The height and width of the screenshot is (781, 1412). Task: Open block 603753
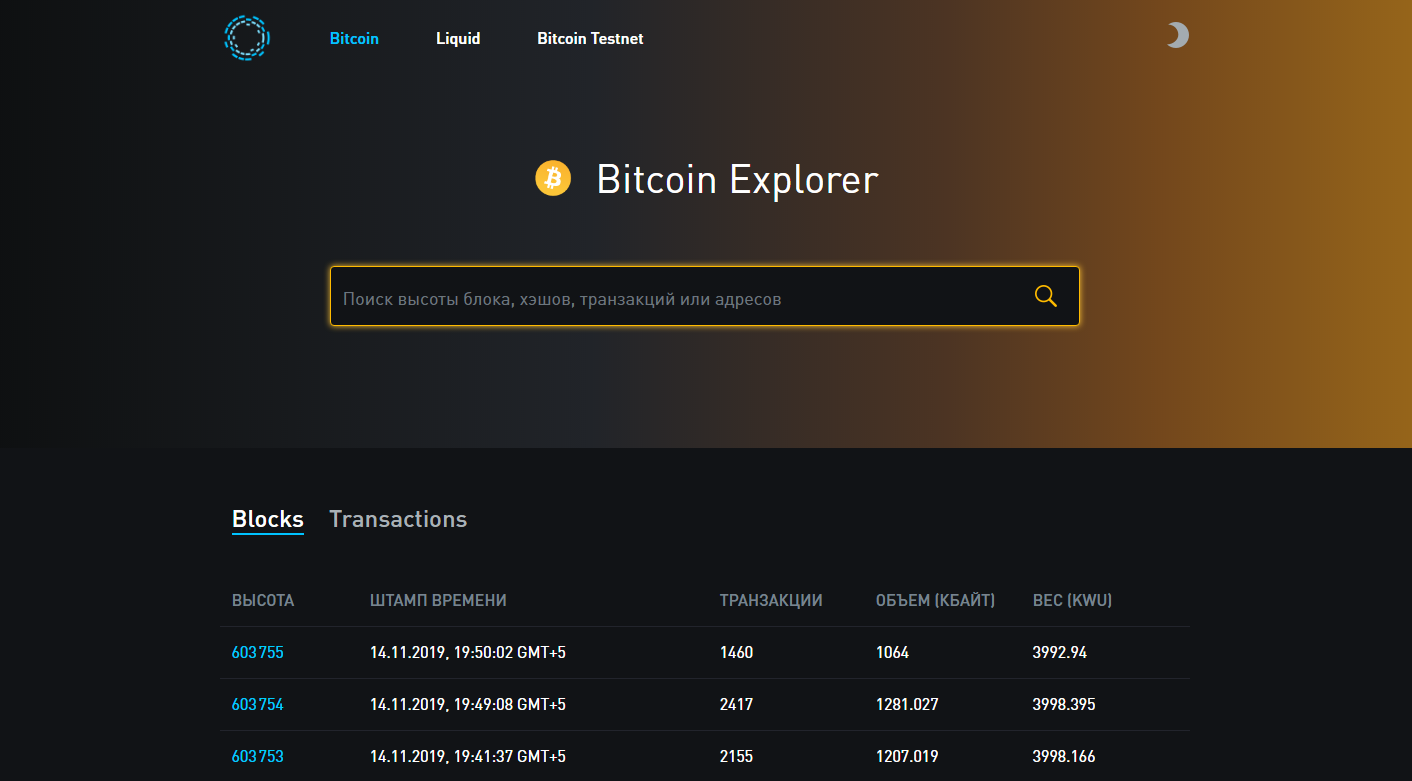258,756
